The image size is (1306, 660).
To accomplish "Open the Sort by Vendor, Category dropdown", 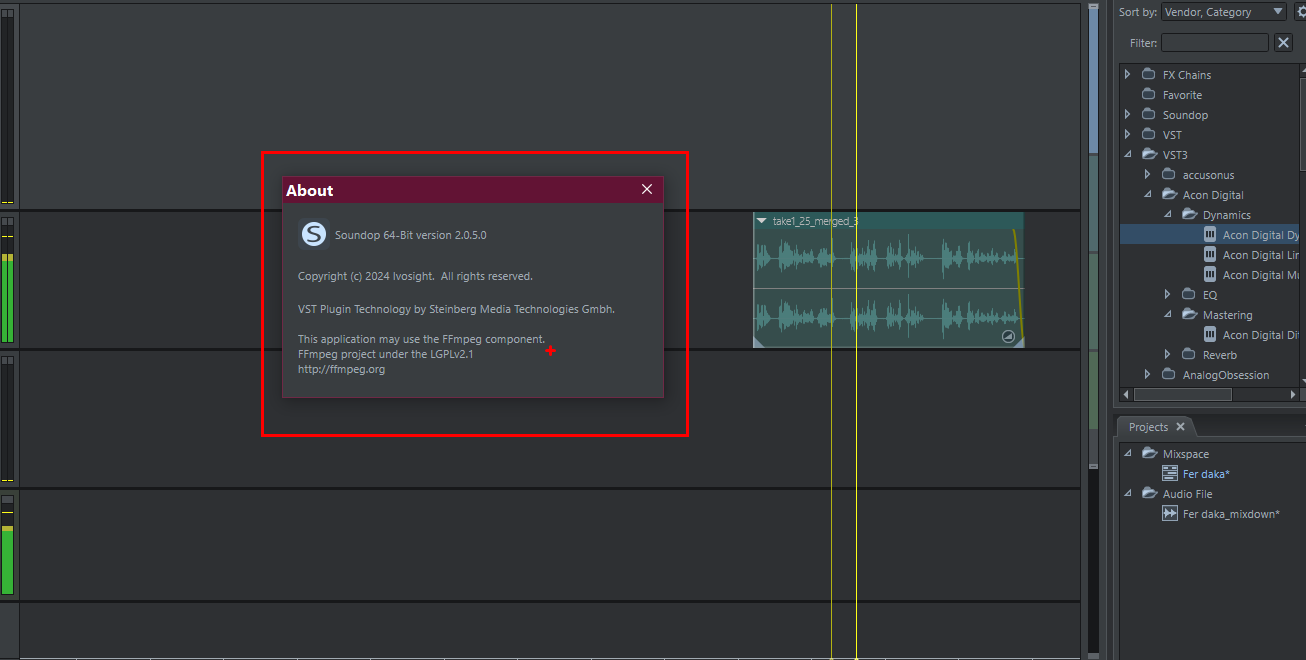I will tap(1224, 12).
